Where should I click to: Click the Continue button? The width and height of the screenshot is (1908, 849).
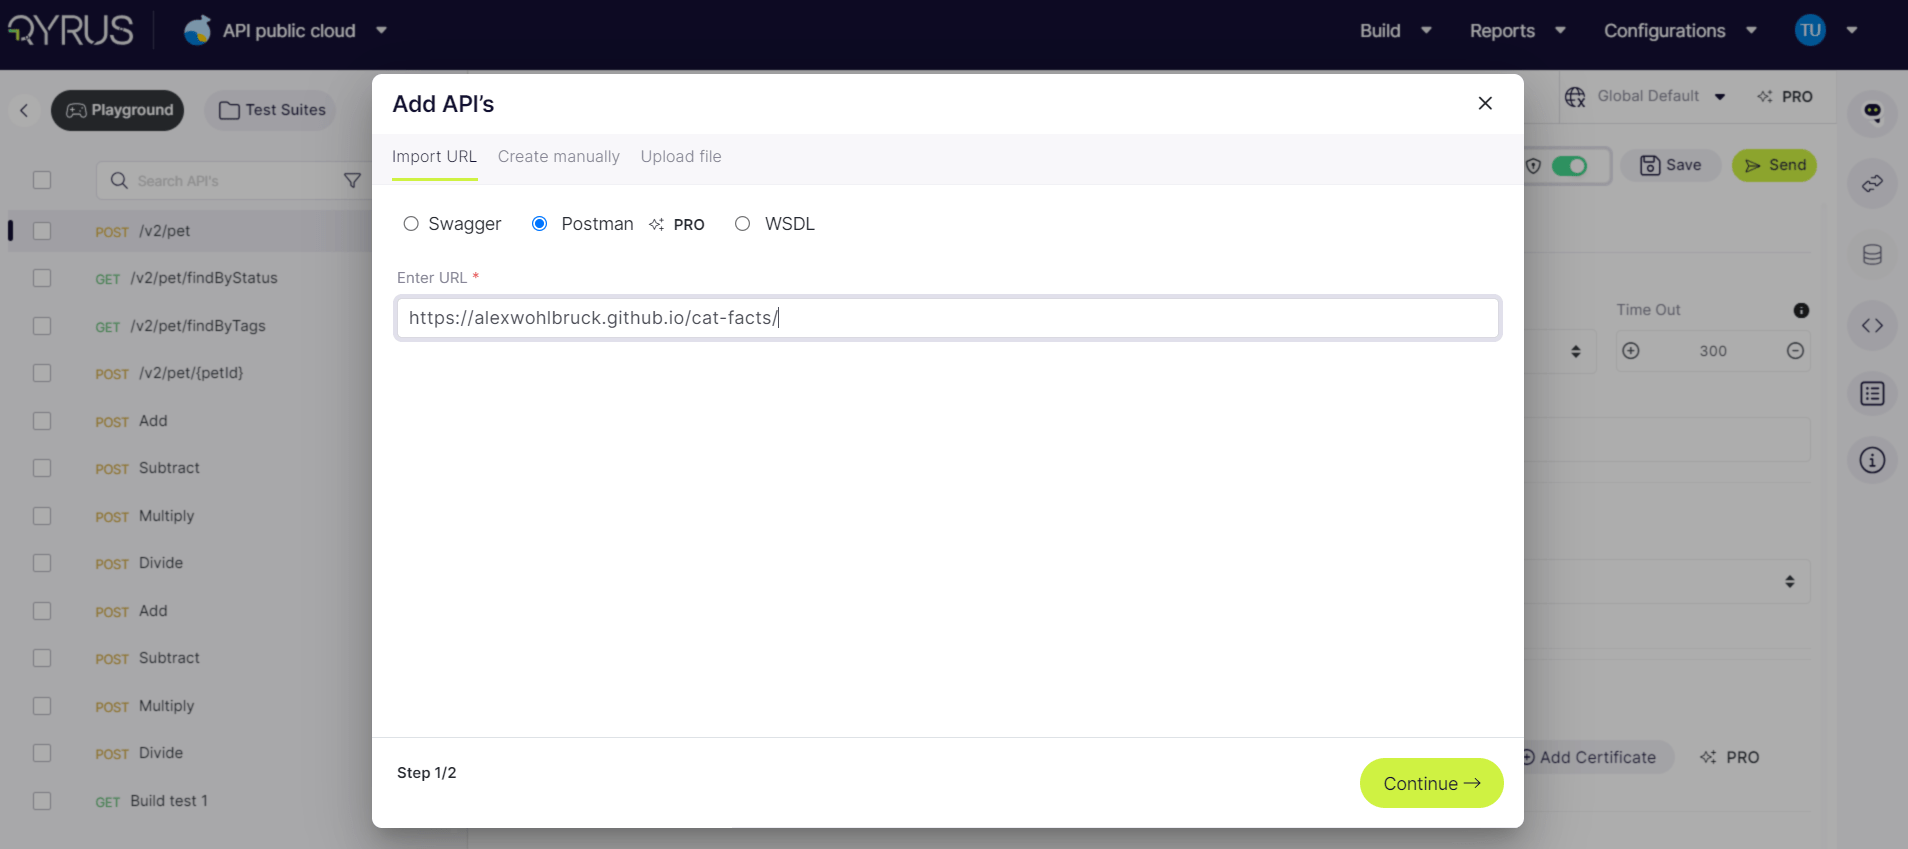pos(1430,783)
